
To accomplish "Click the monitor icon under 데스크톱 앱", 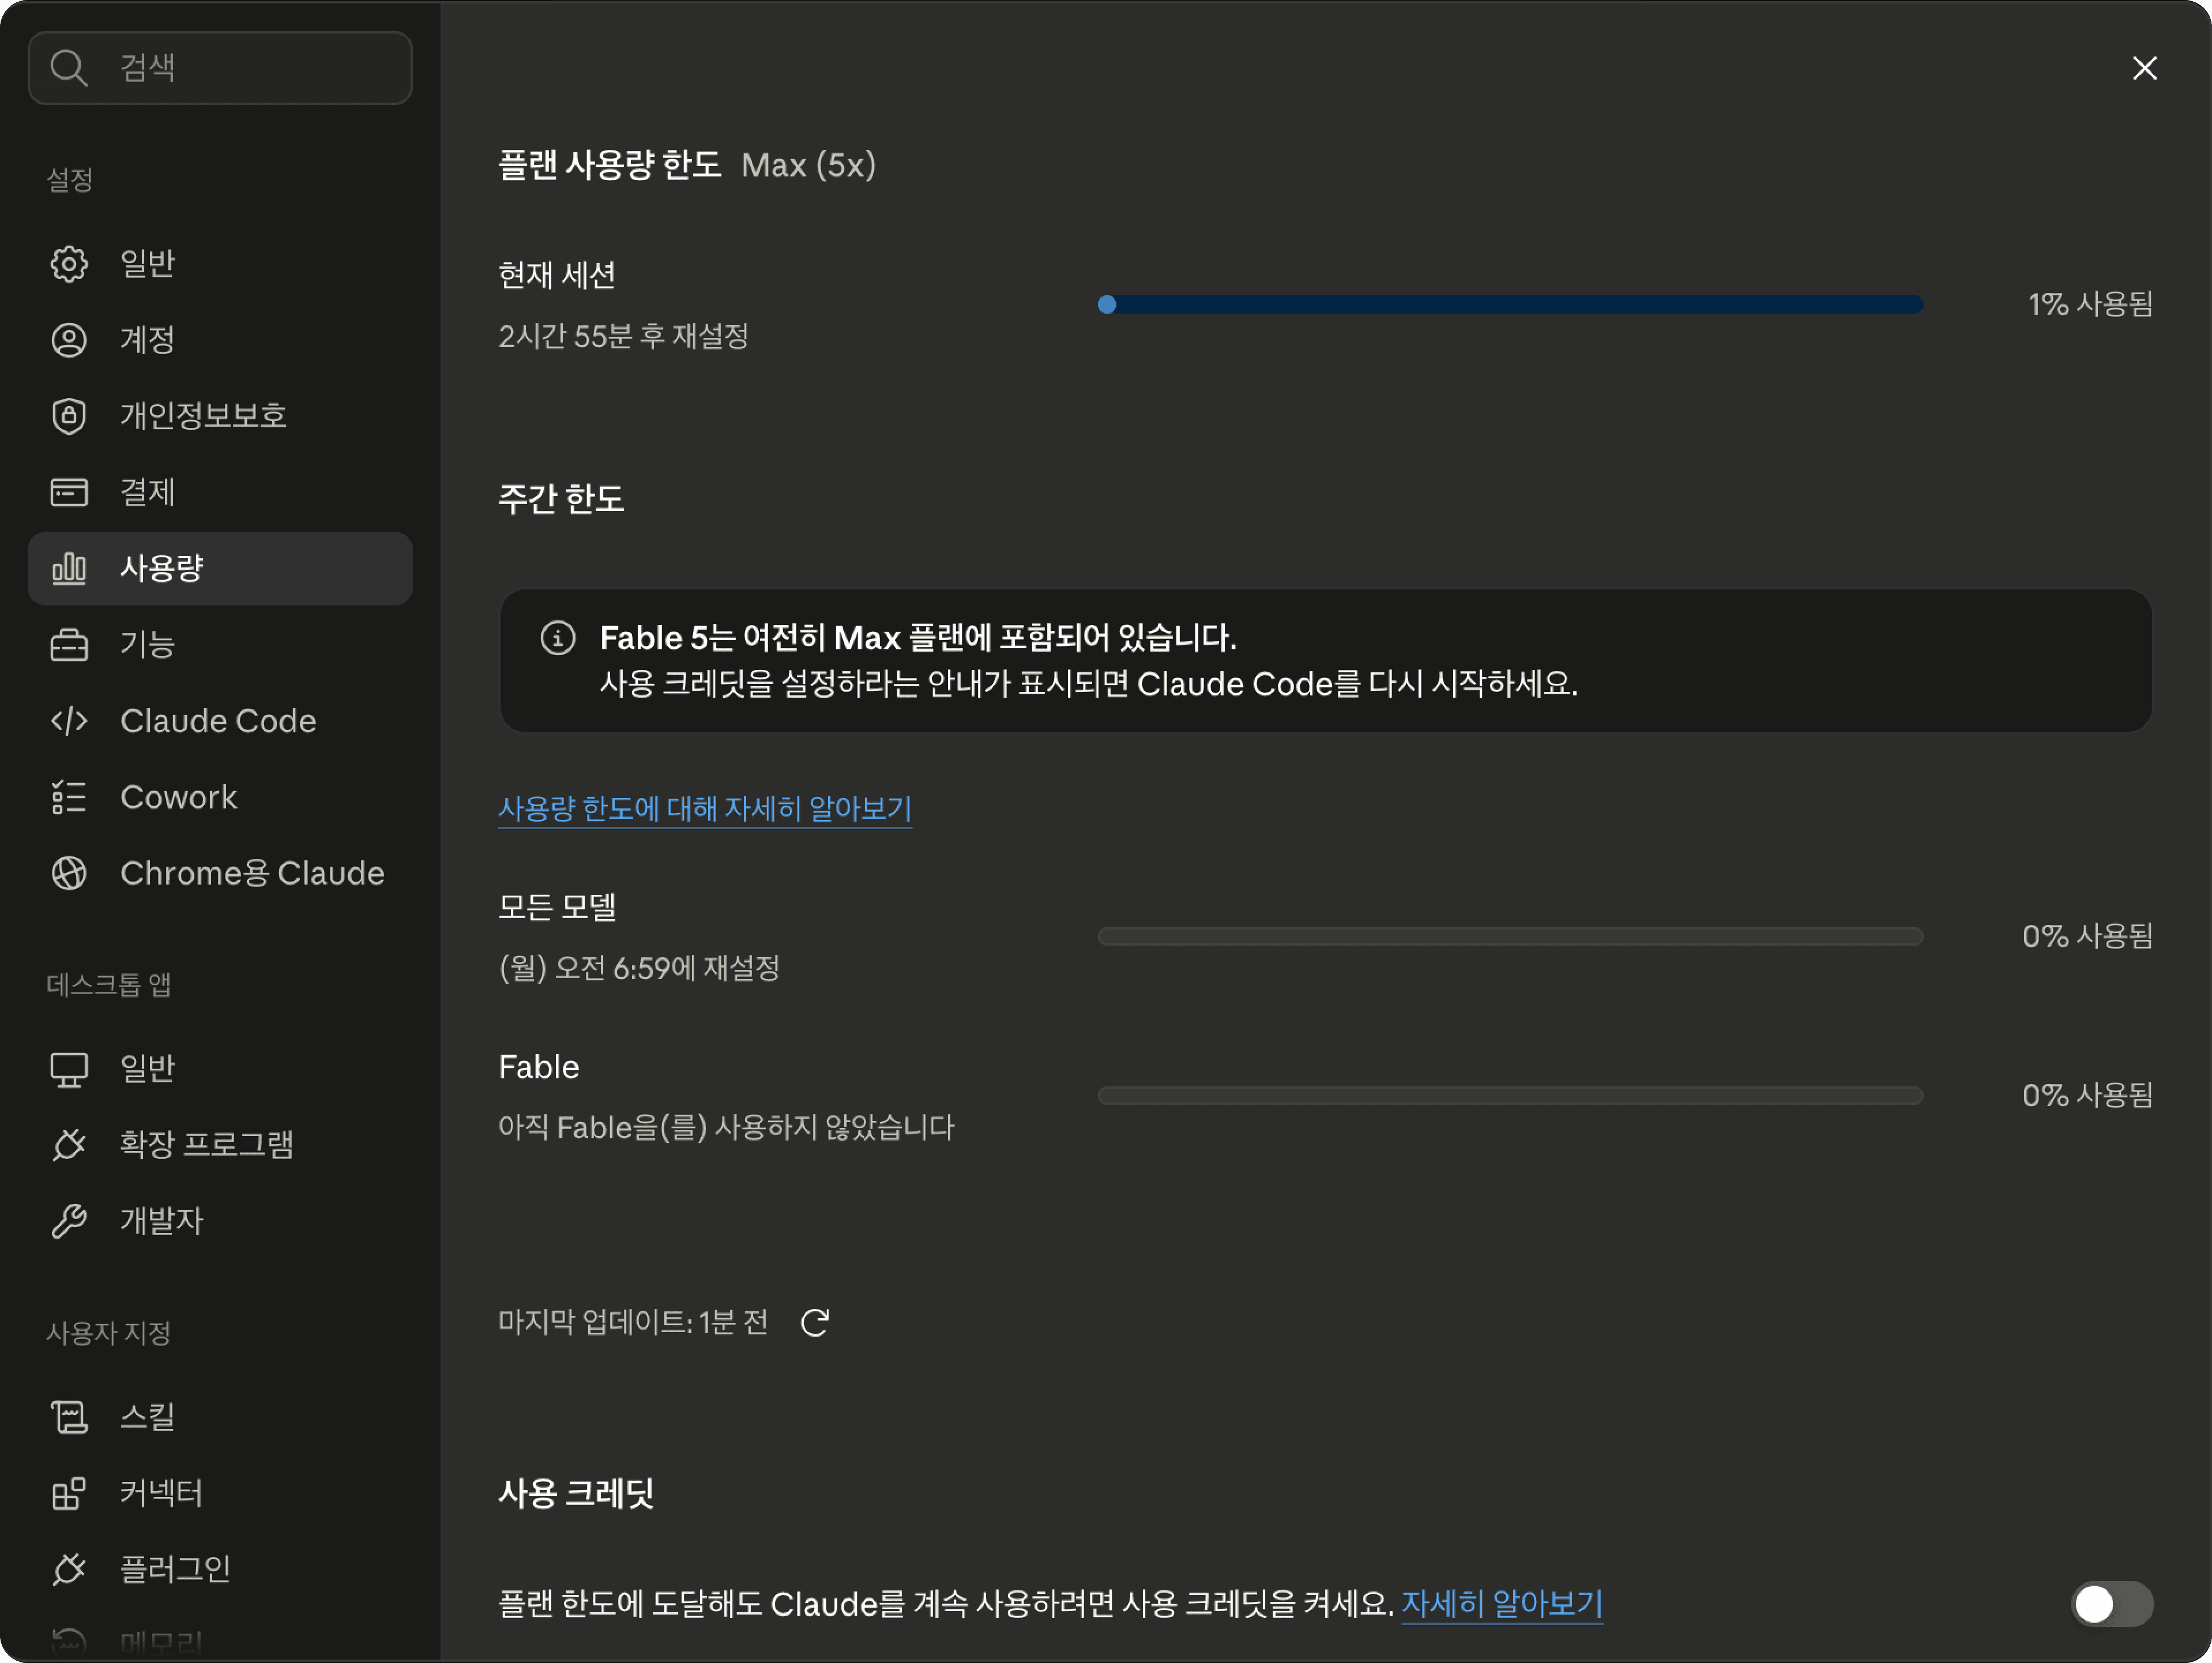I will [x=69, y=1069].
